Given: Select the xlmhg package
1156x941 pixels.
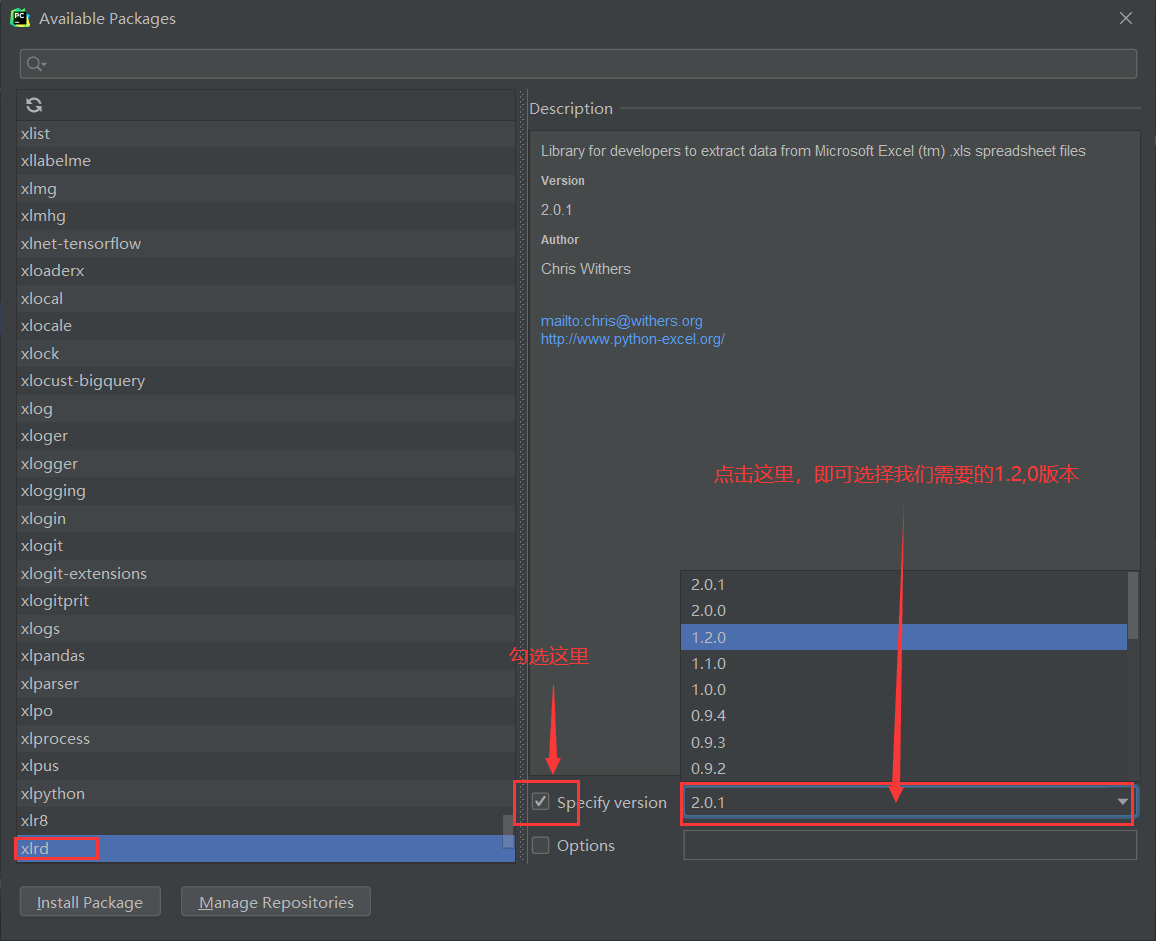Looking at the screenshot, I should tap(265, 216).
